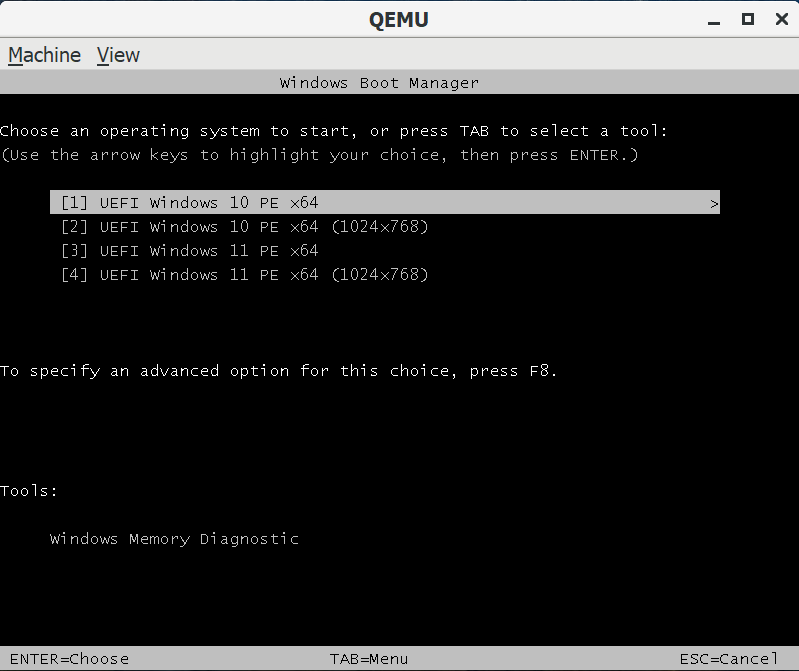Open the View menu
799x671 pixels.
tap(118, 55)
